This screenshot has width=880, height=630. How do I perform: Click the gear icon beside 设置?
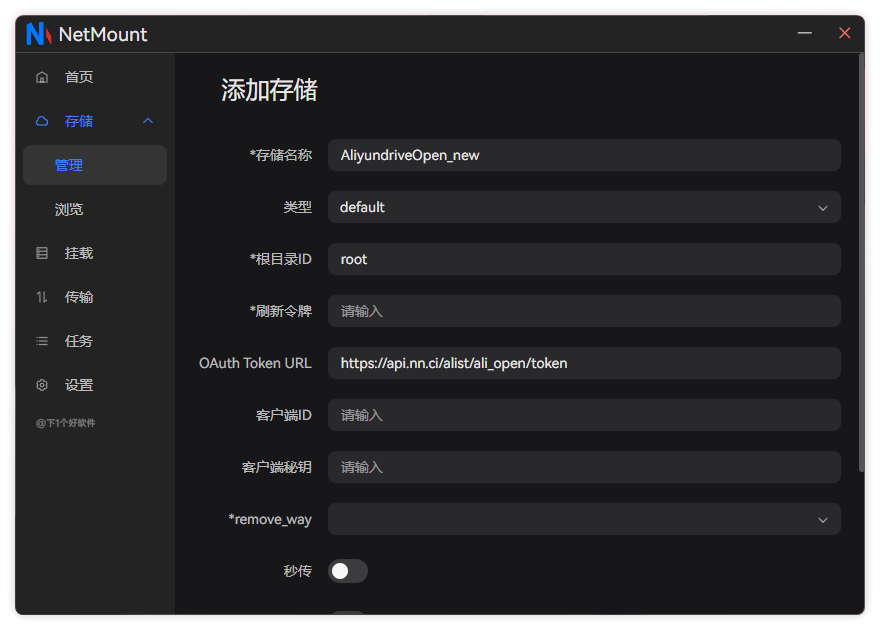pyautogui.click(x=42, y=385)
